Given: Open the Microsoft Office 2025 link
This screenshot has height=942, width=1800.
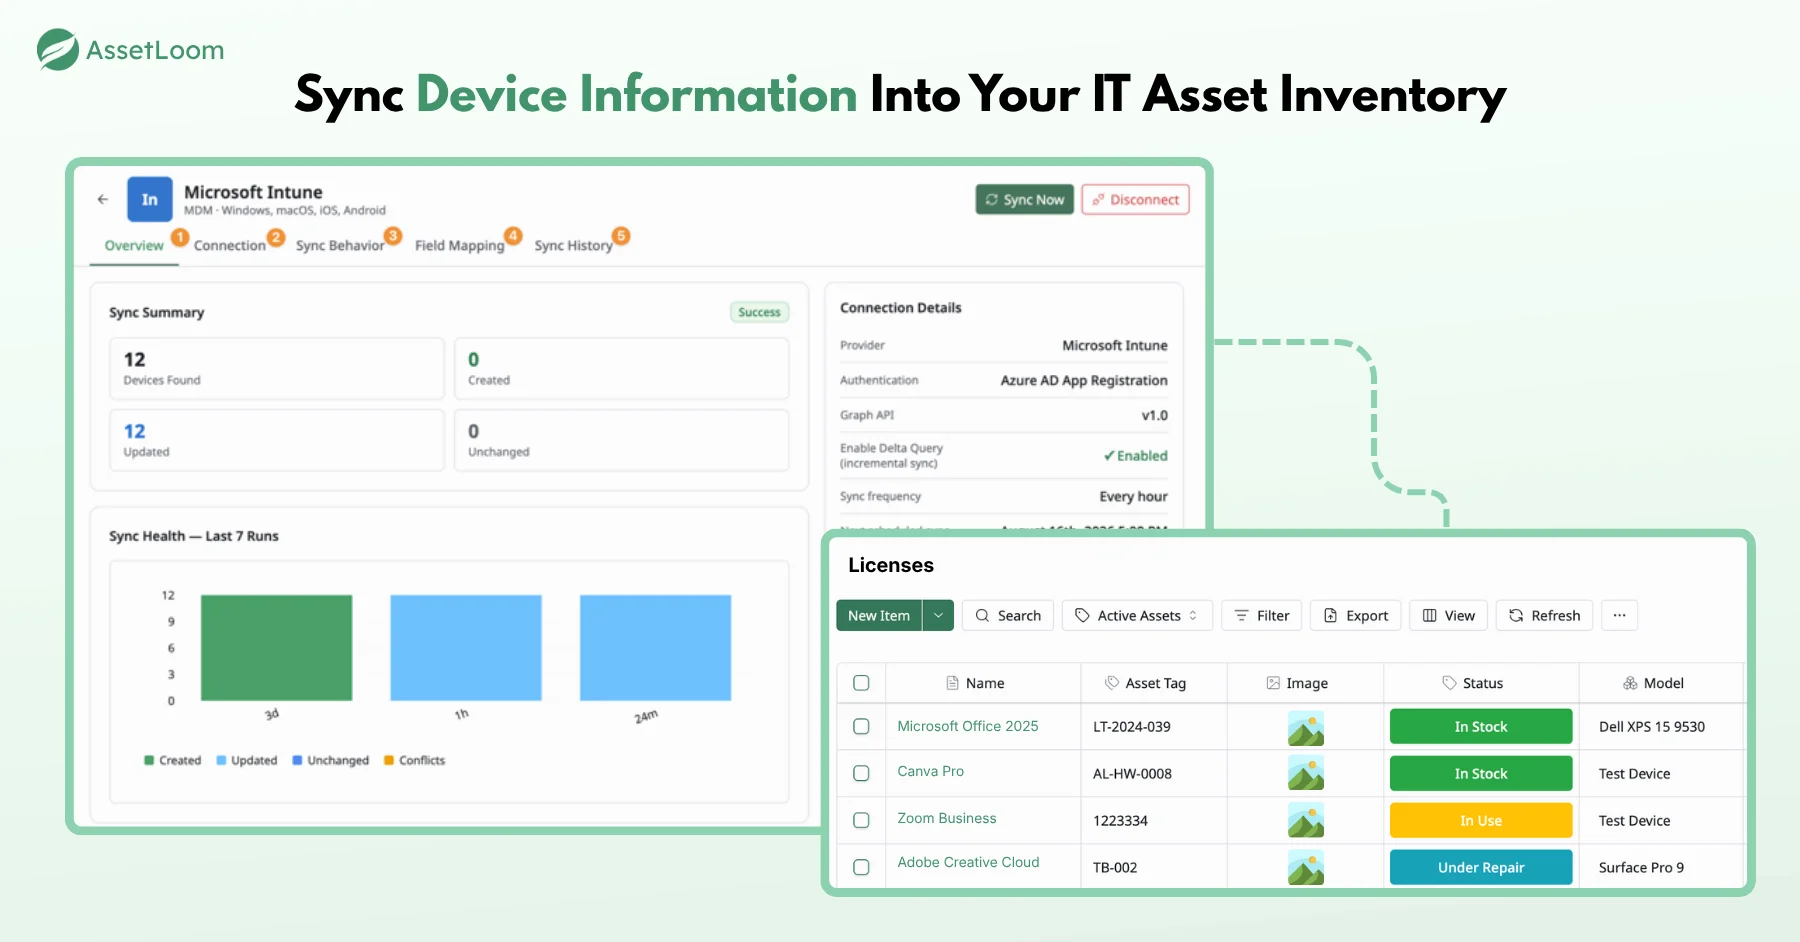Looking at the screenshot, I should click(x=968, y=726).
